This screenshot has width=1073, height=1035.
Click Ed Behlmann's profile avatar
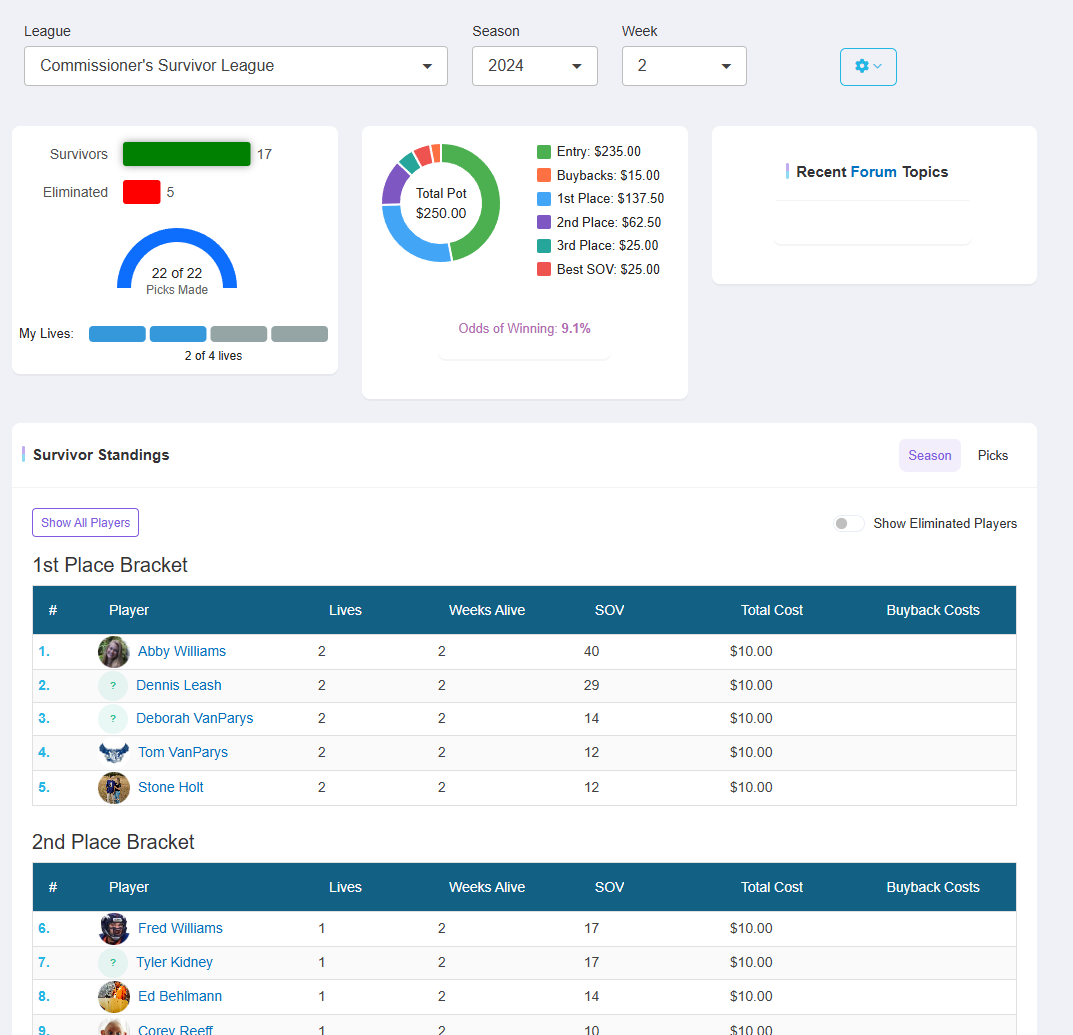click(x=114, y=997)
